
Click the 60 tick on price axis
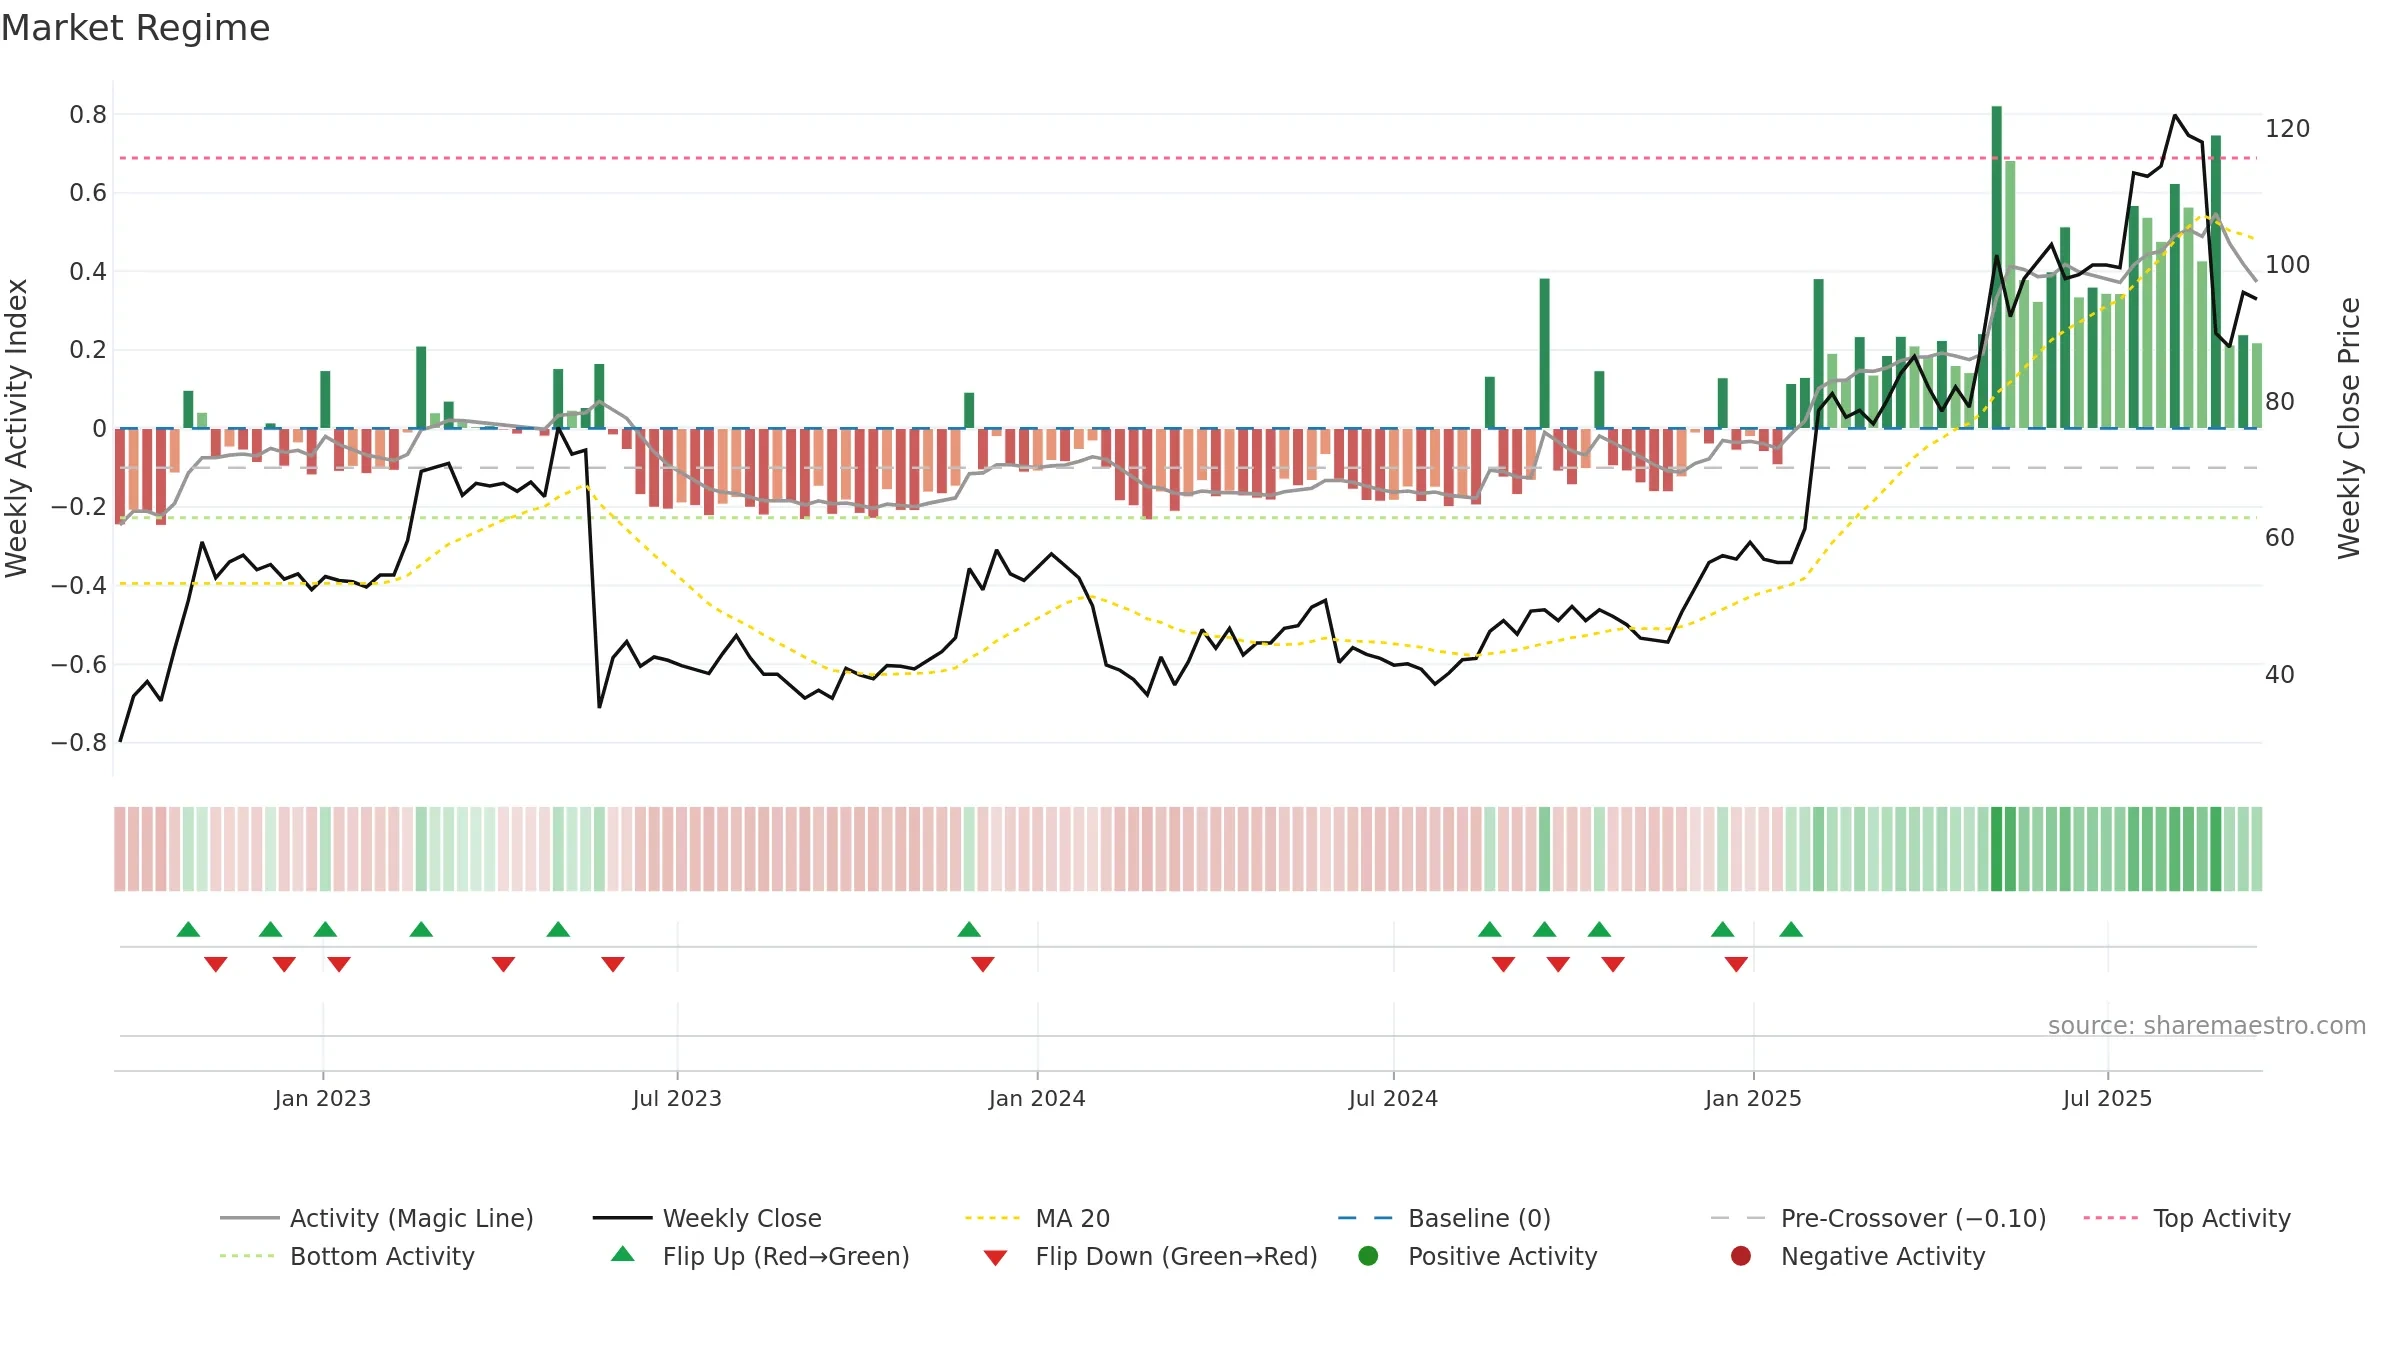pos(2280,537)
